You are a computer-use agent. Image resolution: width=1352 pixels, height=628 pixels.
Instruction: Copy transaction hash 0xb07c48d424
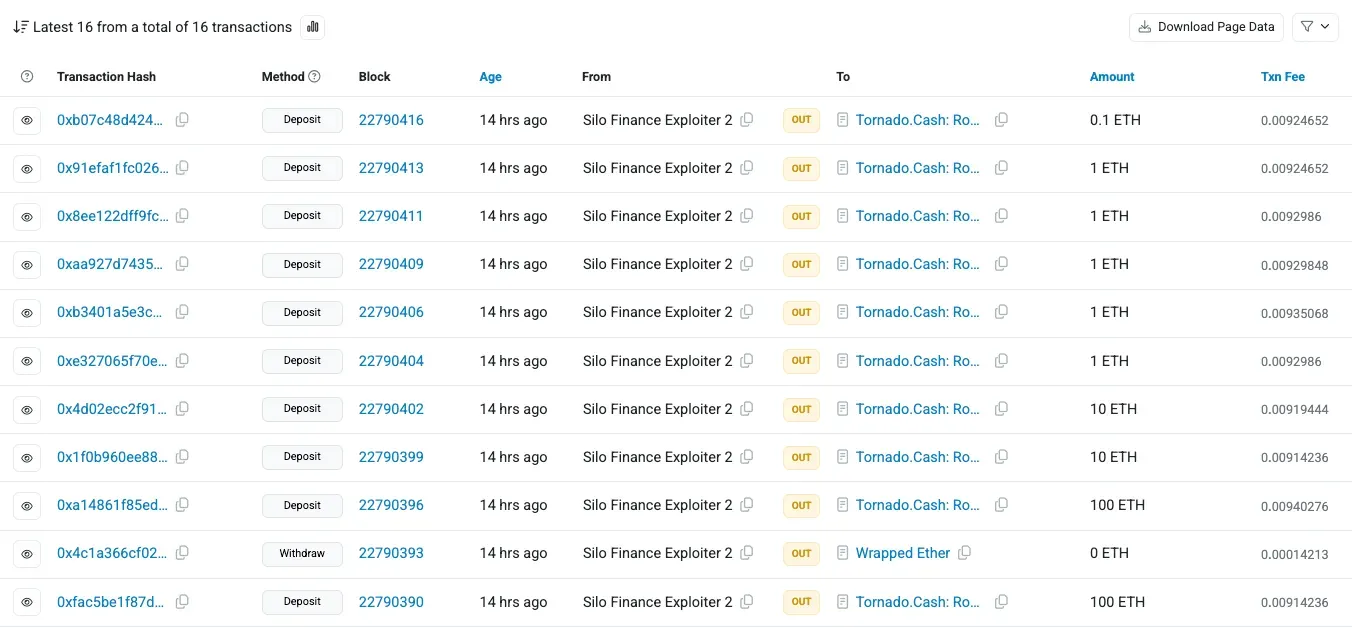[x=182, y=120]
